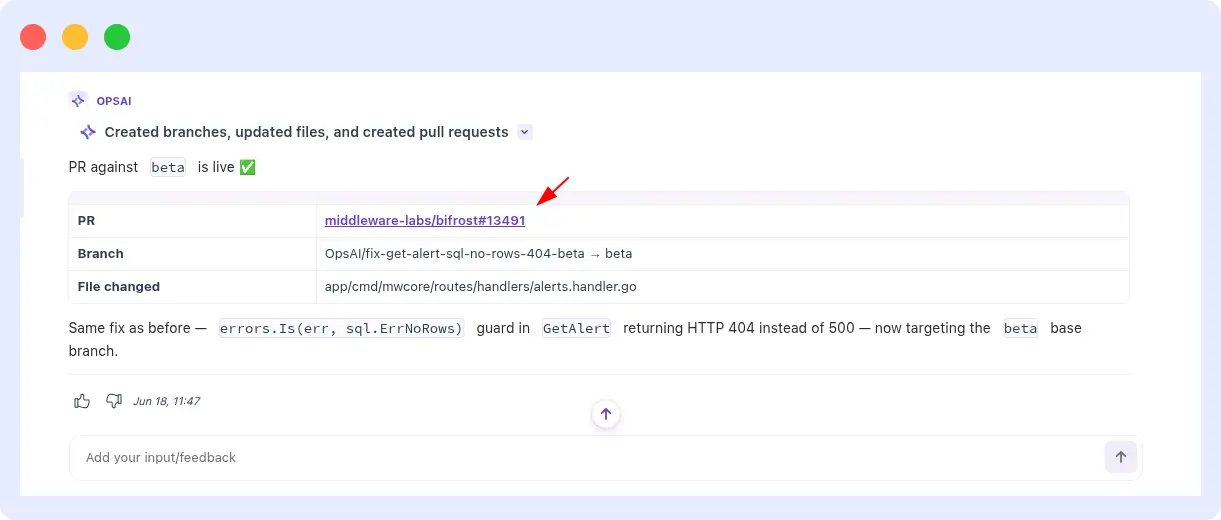Open the middleware-labs/bifrost#13491 PR link
The width and height of the screenshot is (1221, 520).
click(425, 221)
